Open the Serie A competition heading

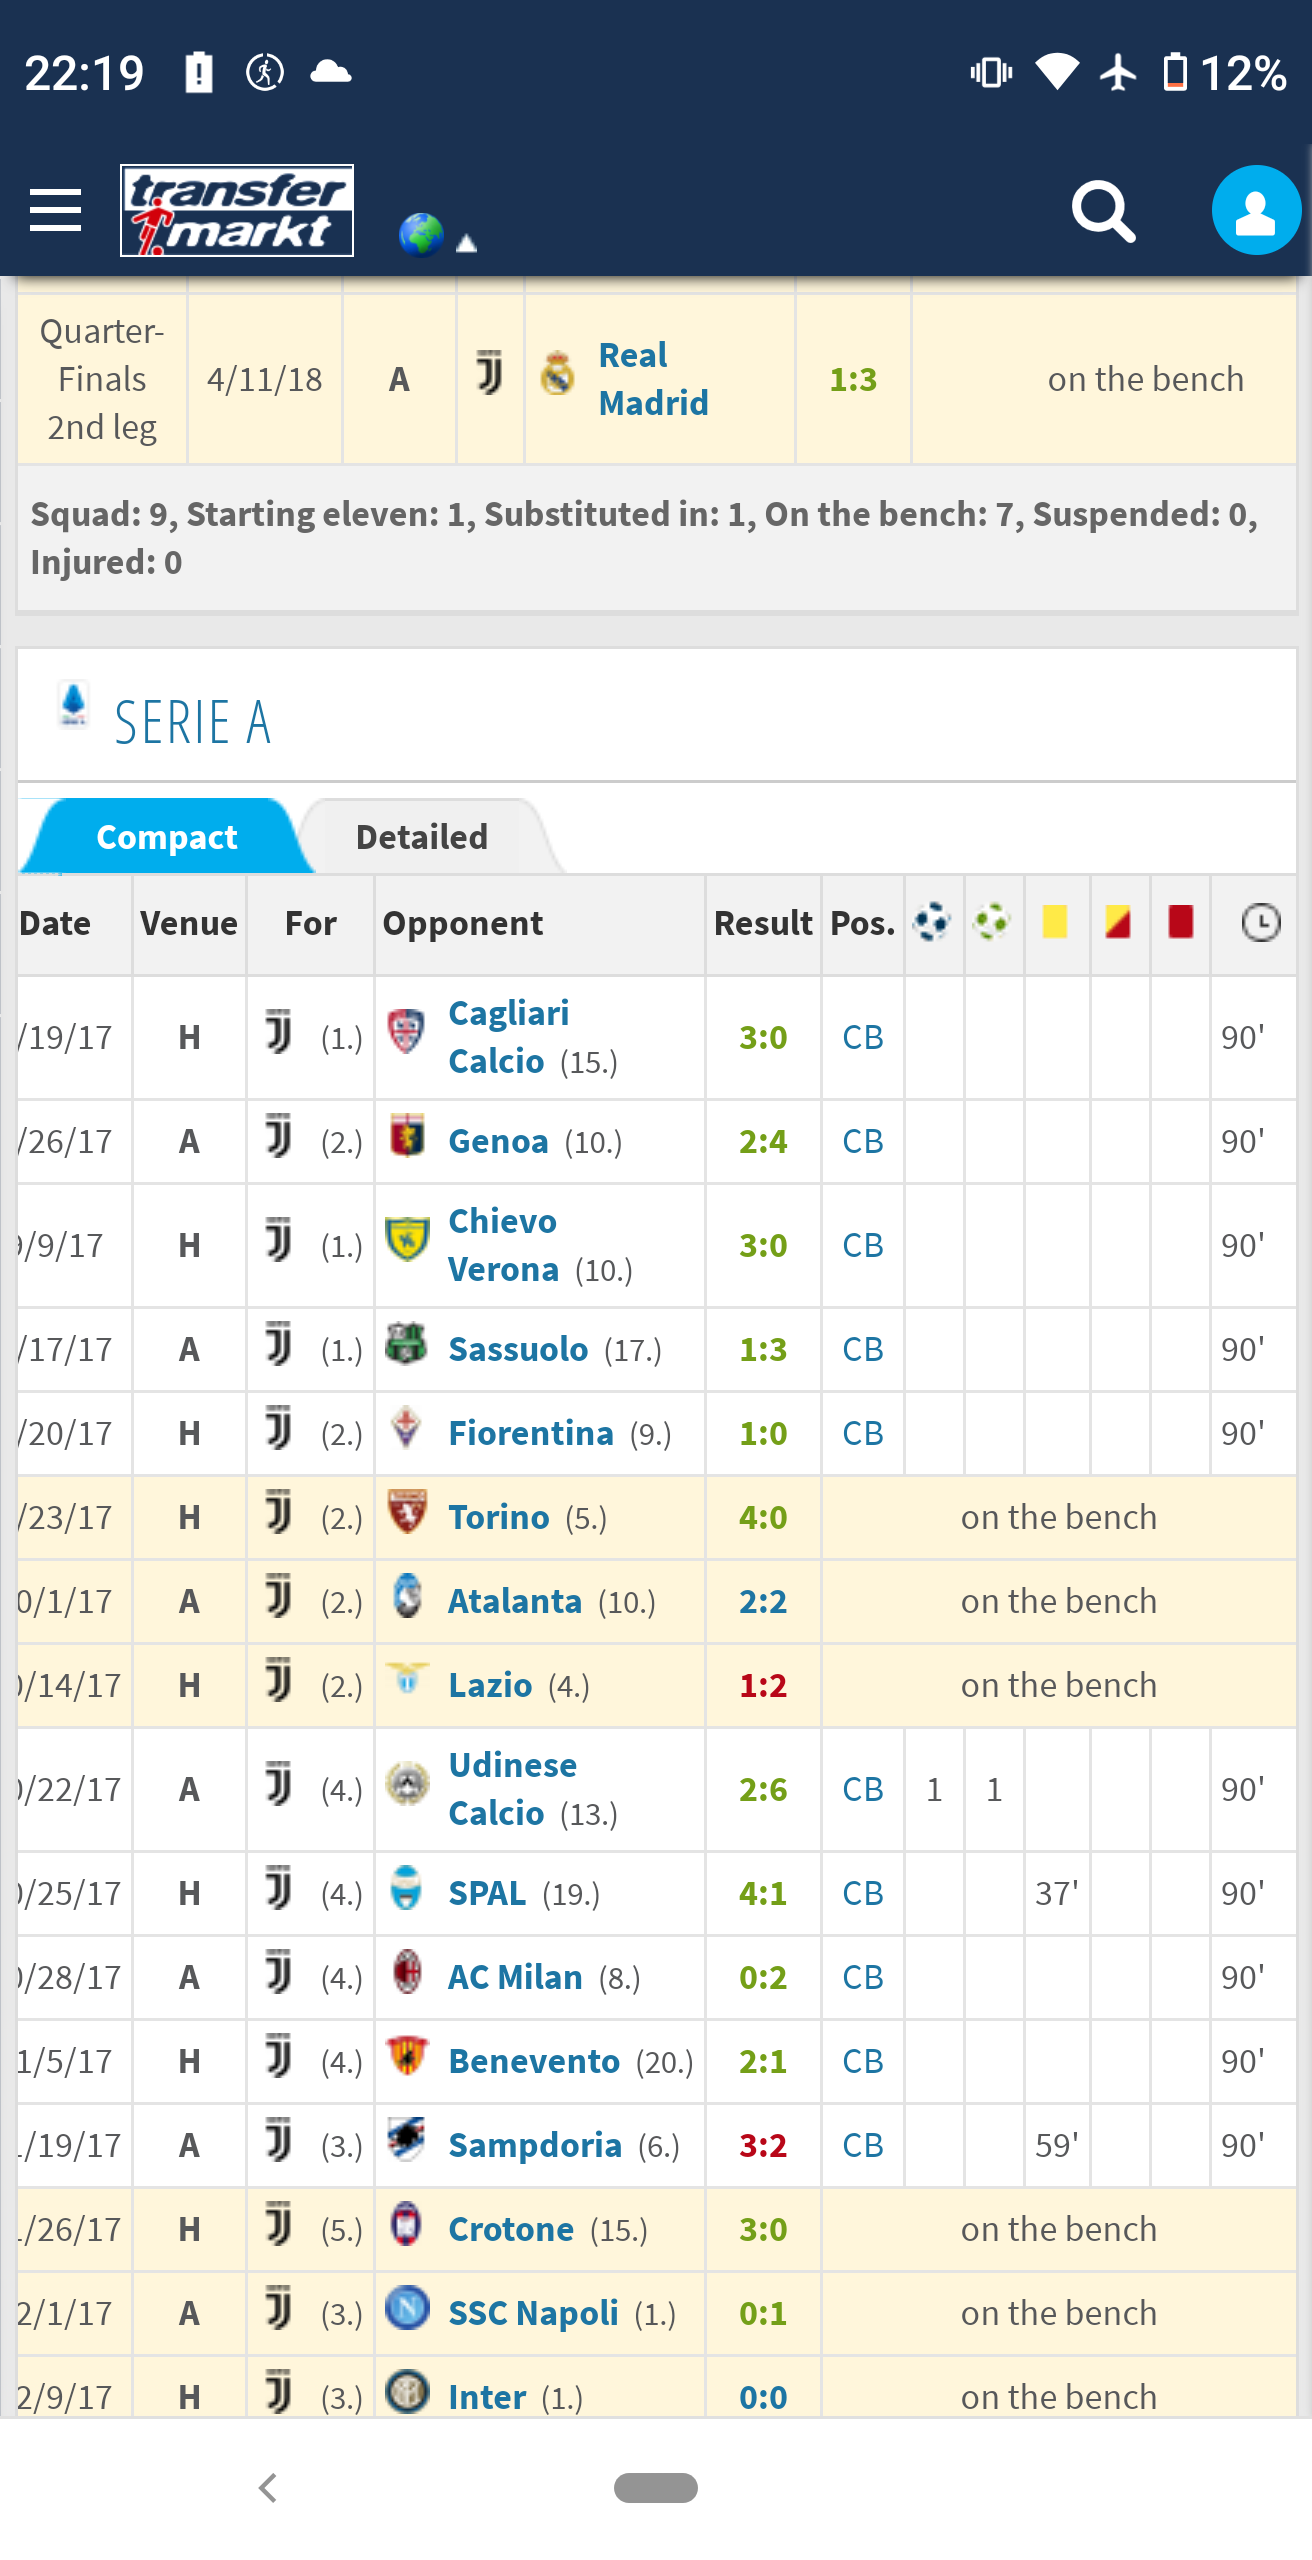click(x=192, y=722)
